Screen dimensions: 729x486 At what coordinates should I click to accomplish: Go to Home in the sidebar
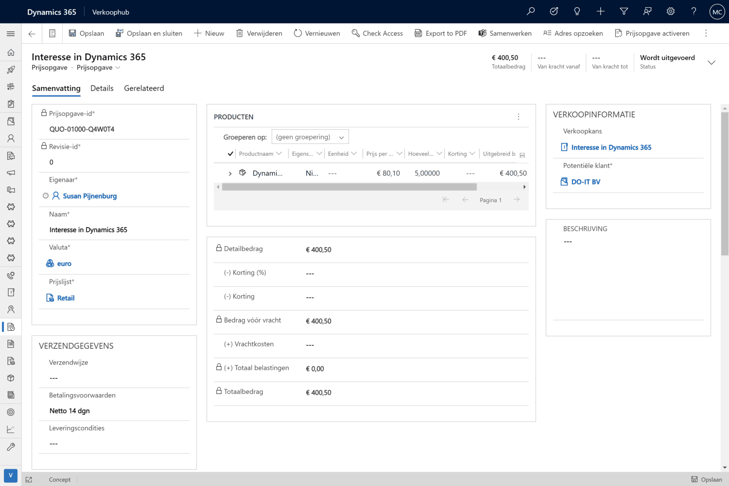coord(11,53)
